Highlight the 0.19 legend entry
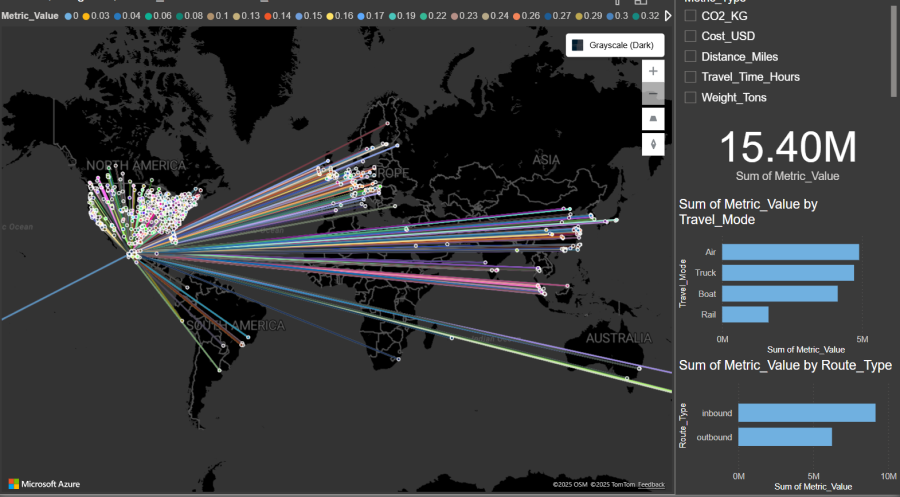This screenshot has width=900, height=497. pyautogui.click(x=402, y=16)
